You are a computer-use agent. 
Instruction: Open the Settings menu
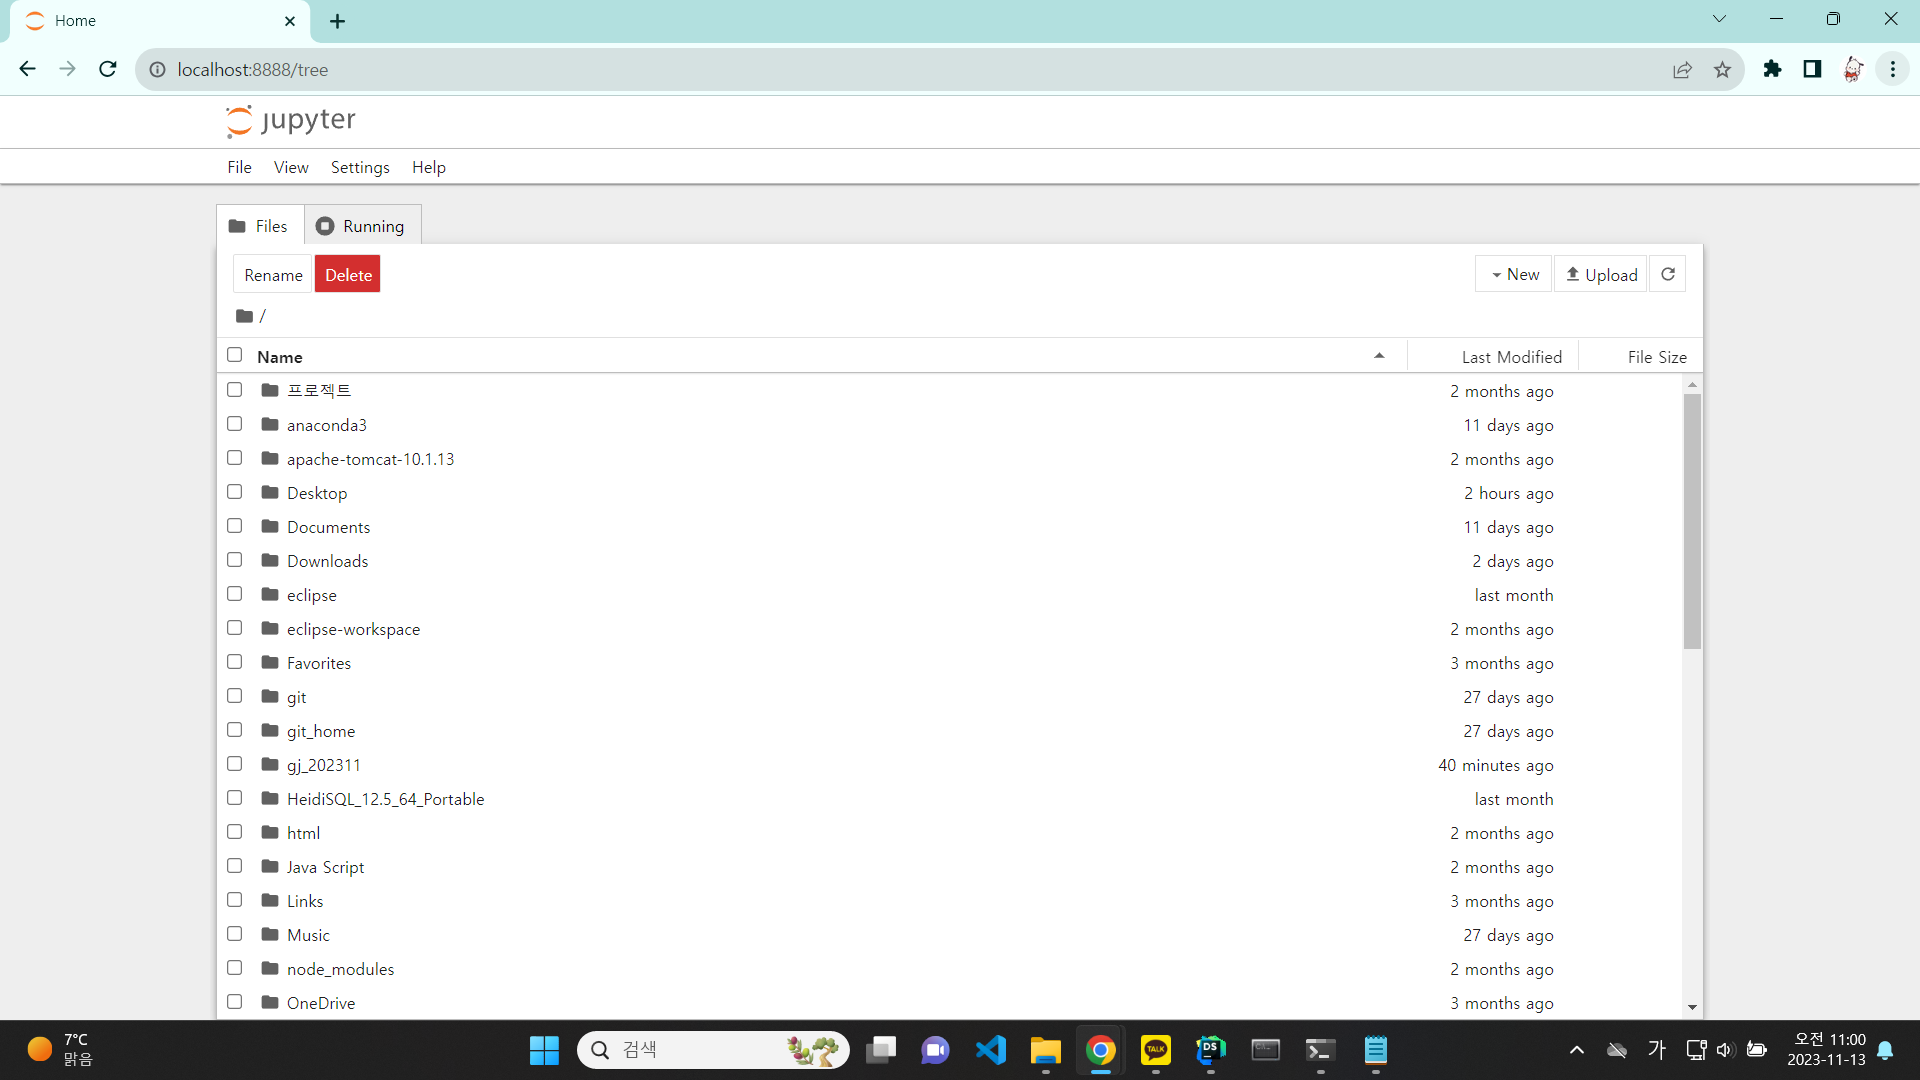point(360,167)
